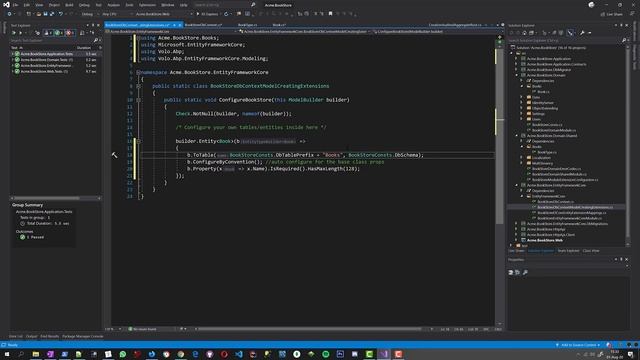Screen dimensions: 640x360
Task: Expand the Acme.BookStore.Application project node
Action: [516, 58]
